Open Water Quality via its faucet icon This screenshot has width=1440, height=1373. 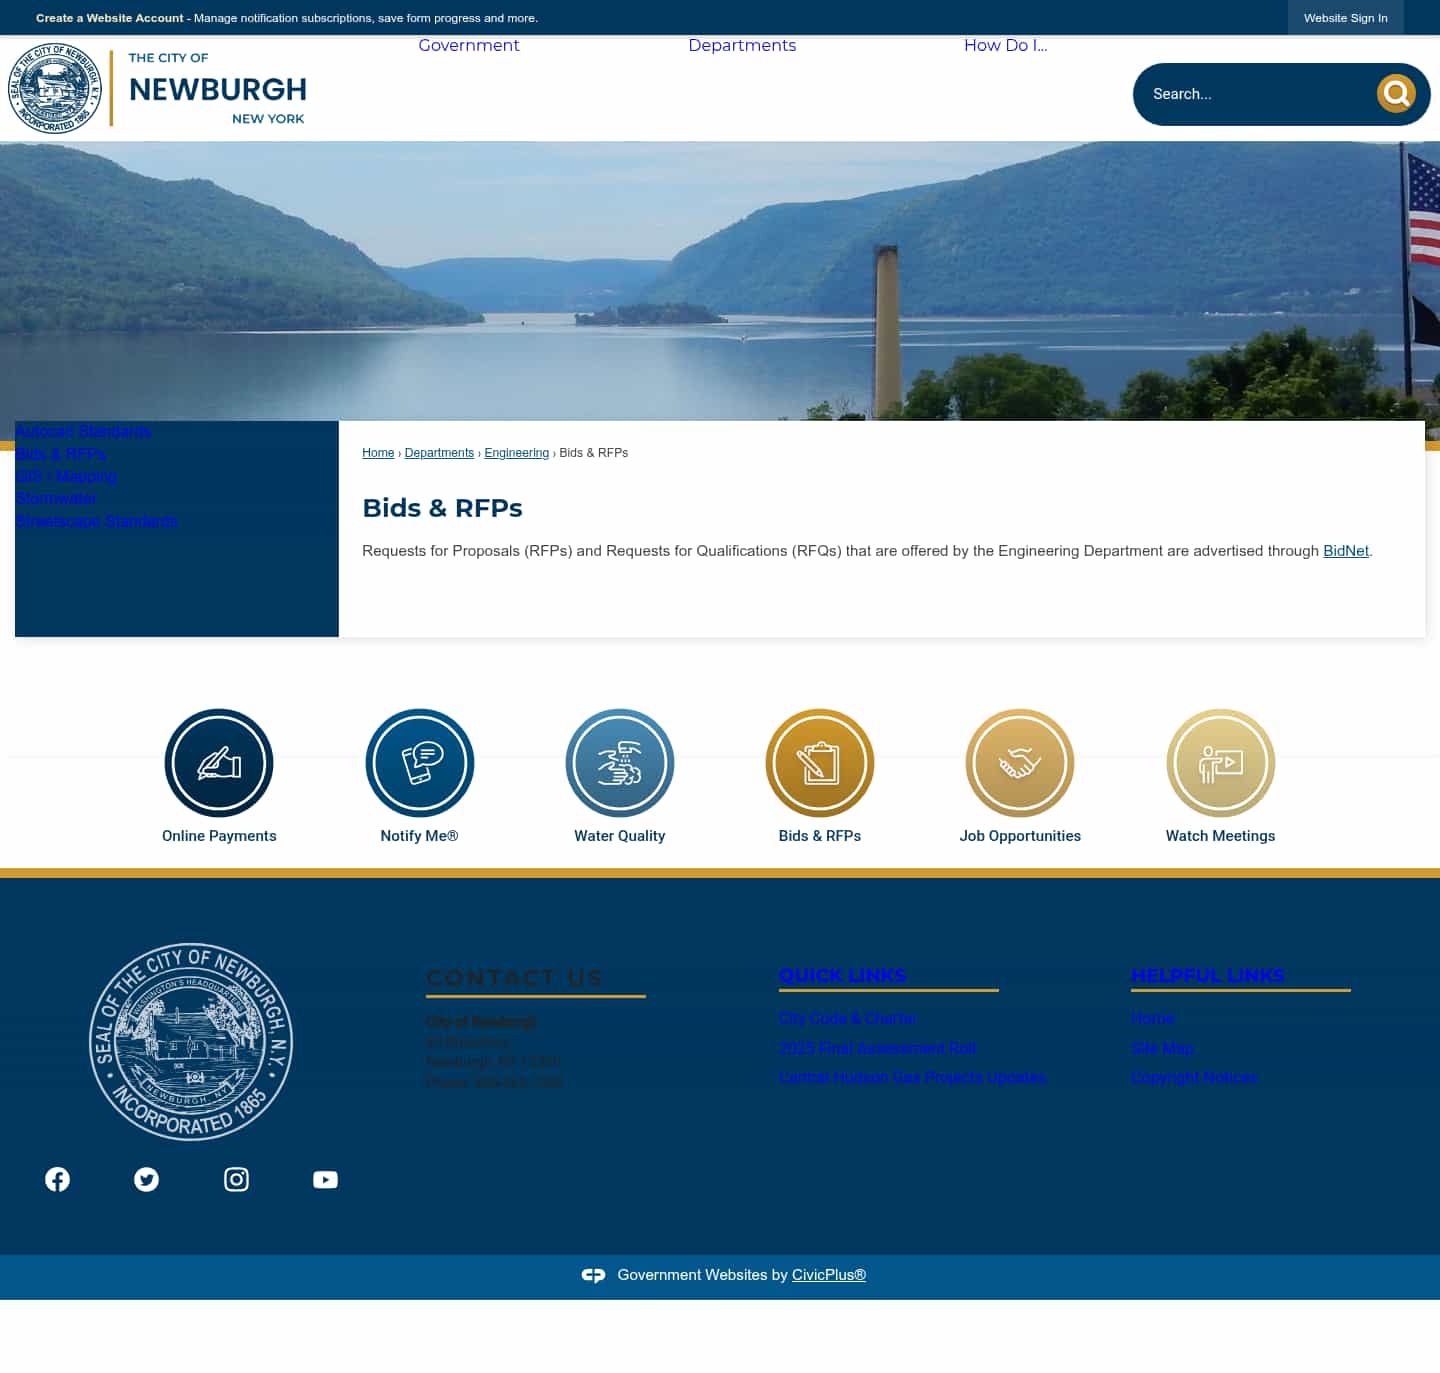tap(619, 762)
